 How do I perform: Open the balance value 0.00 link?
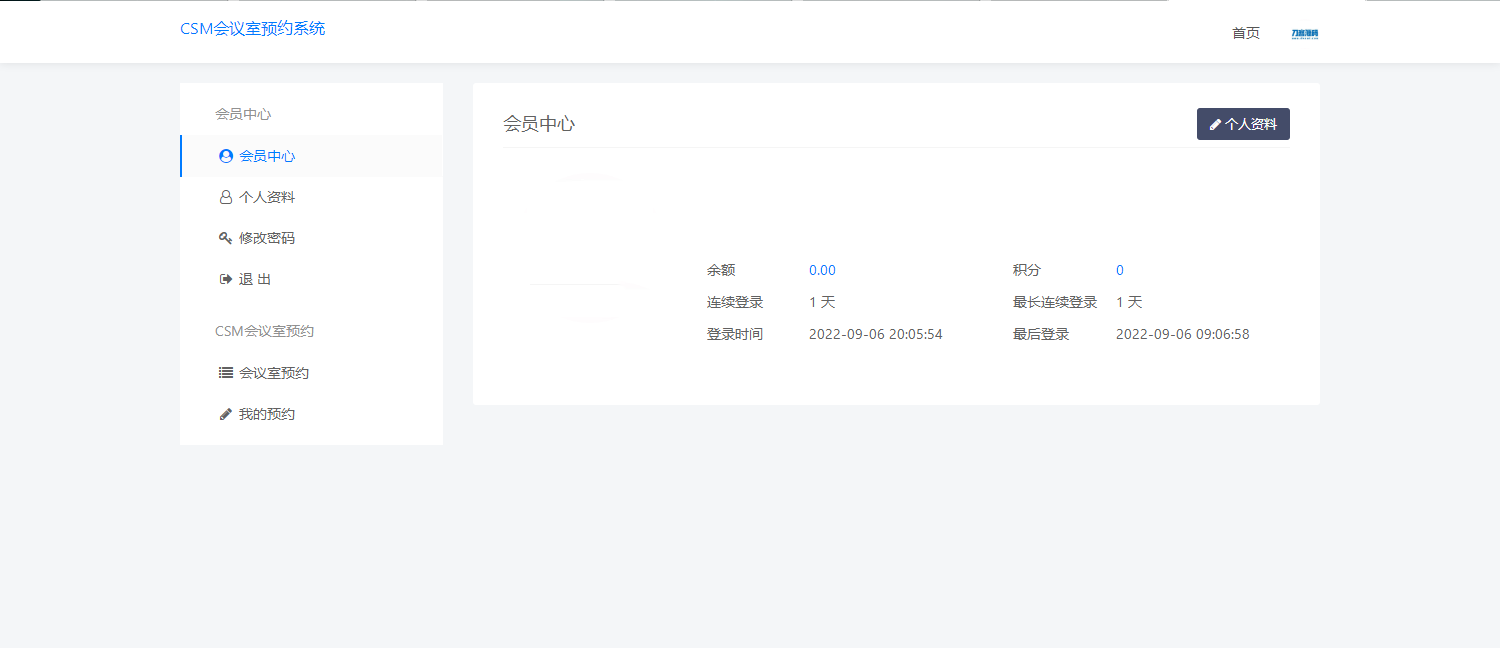822,269
